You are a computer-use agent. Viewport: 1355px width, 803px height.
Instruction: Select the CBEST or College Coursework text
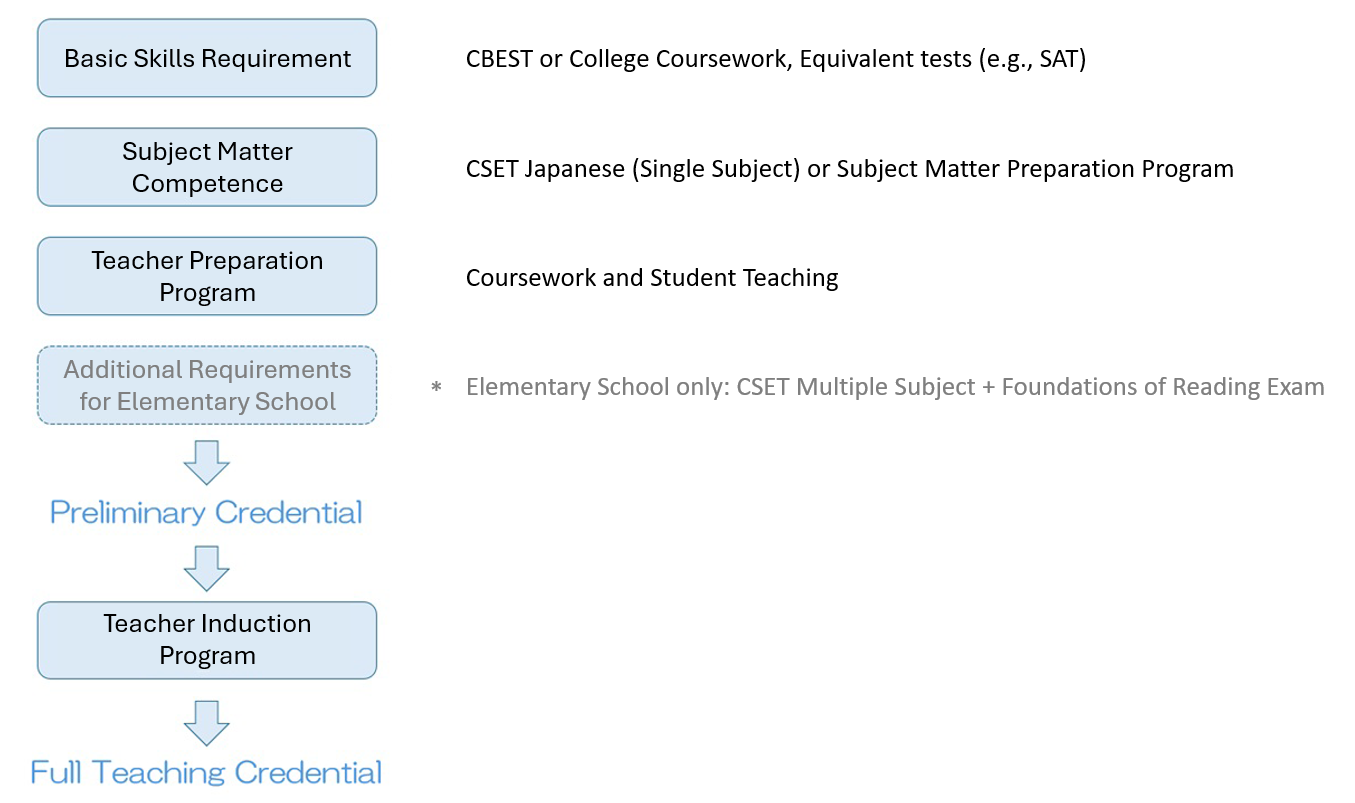[x=629, y=59]
